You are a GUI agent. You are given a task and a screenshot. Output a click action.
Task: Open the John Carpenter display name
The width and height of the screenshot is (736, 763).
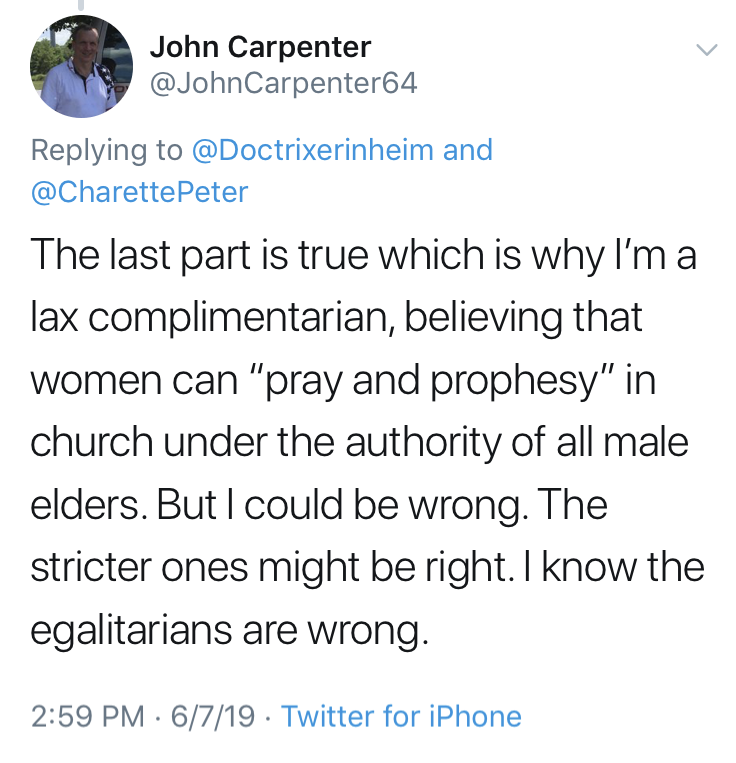pyautogui.click(x=260, y=47)
